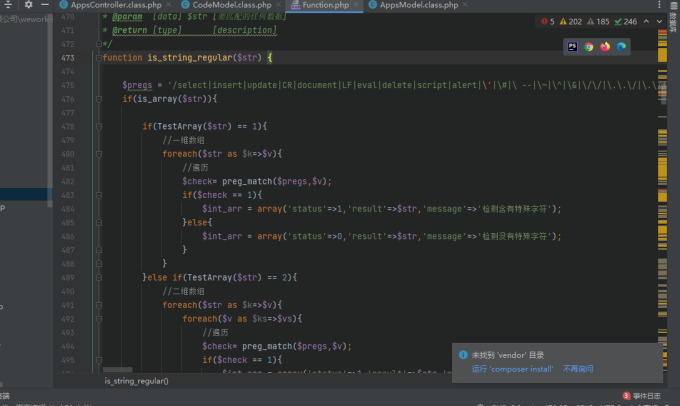Toggle fold marker at line 491 foreach
The width and height of the screenshot is (680, 406).
99,305
